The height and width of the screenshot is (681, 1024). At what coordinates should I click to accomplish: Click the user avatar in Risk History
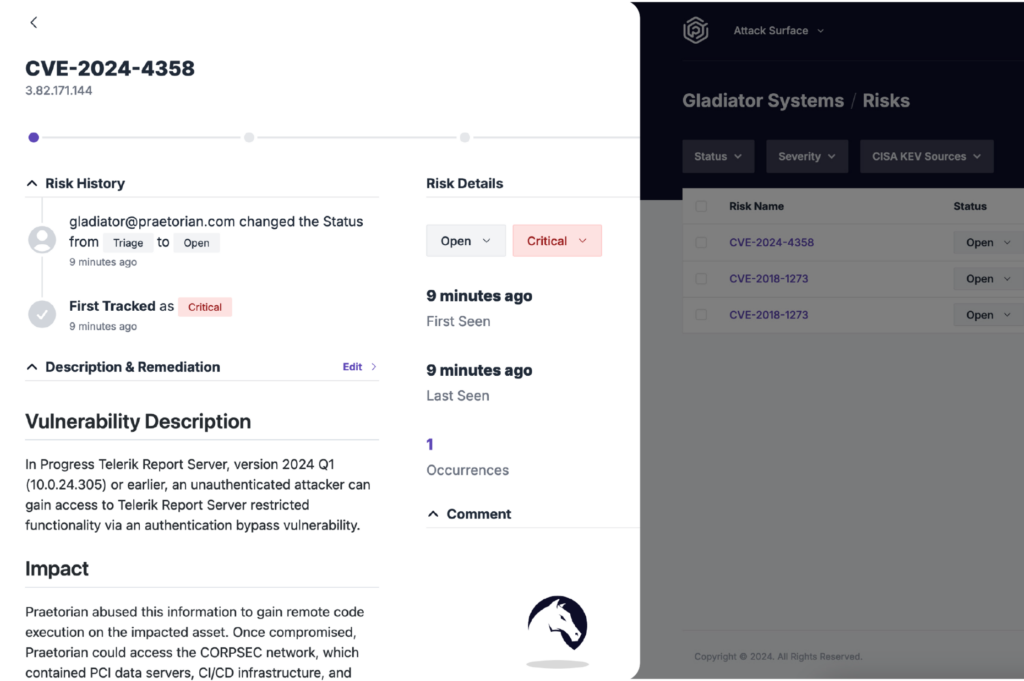click(x=42, y=240)
